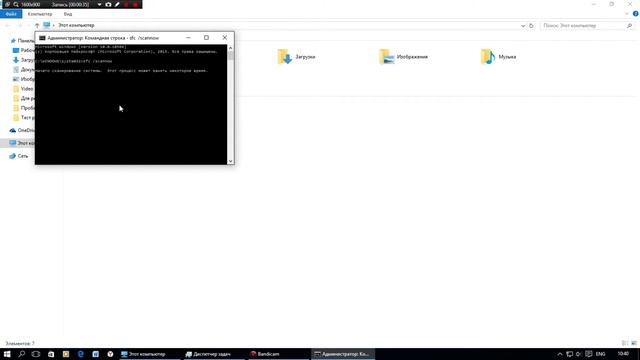Click Command Prompt scrollbar up arrow
The width and height of the screenshot is (640, 360).
coord(231,48)
